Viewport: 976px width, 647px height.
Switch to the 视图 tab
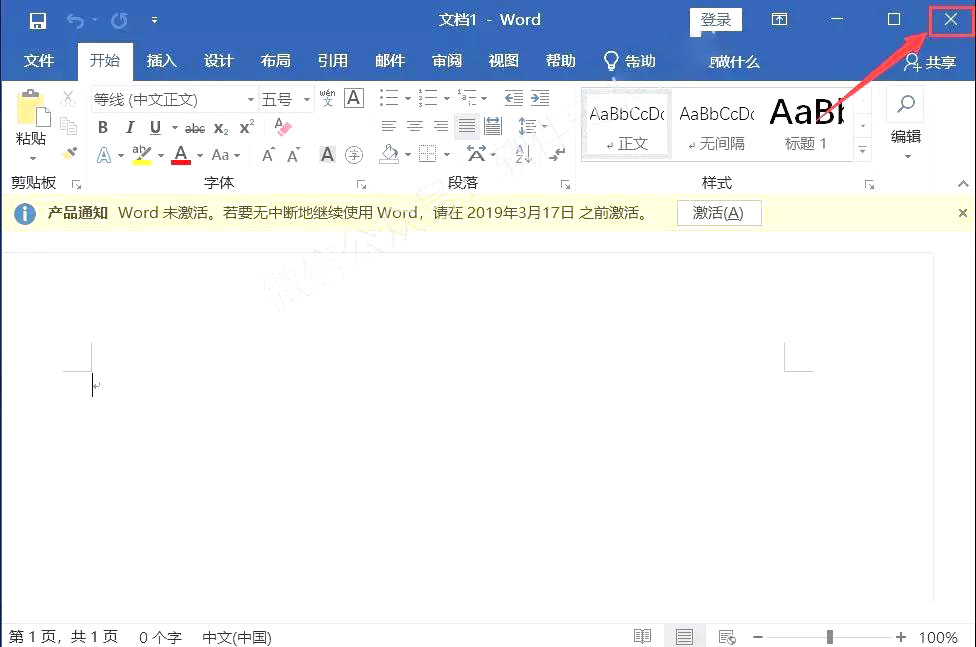point(504,61)
